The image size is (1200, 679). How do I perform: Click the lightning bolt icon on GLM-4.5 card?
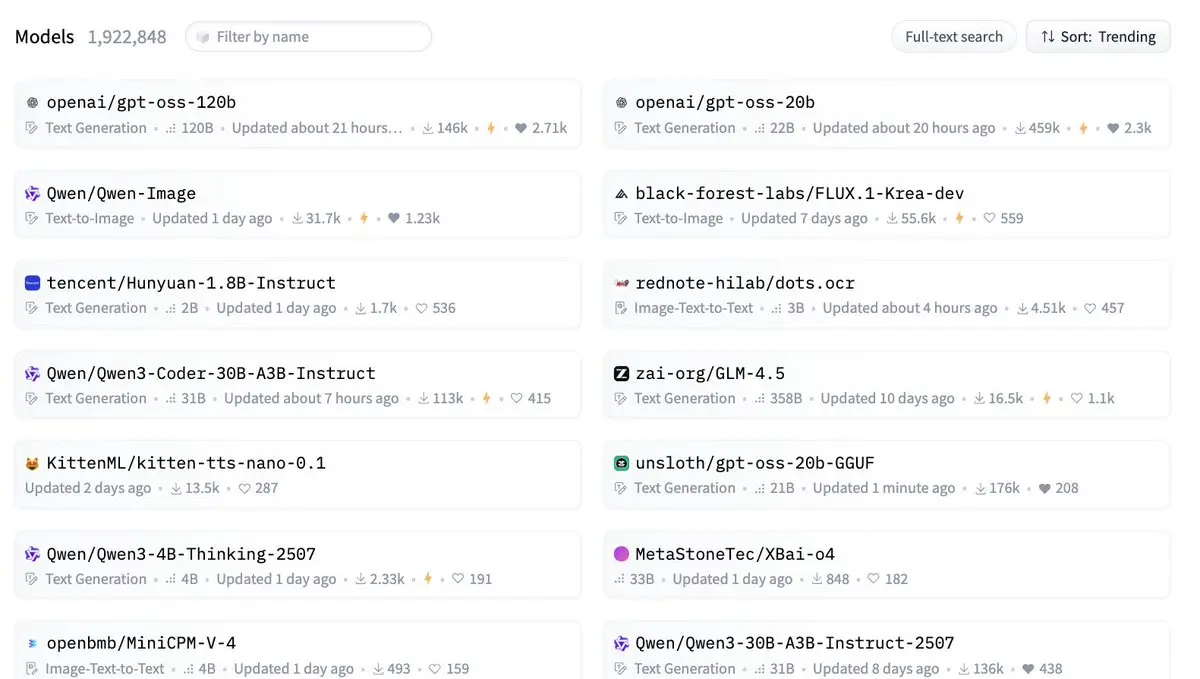click(1047, 398)
